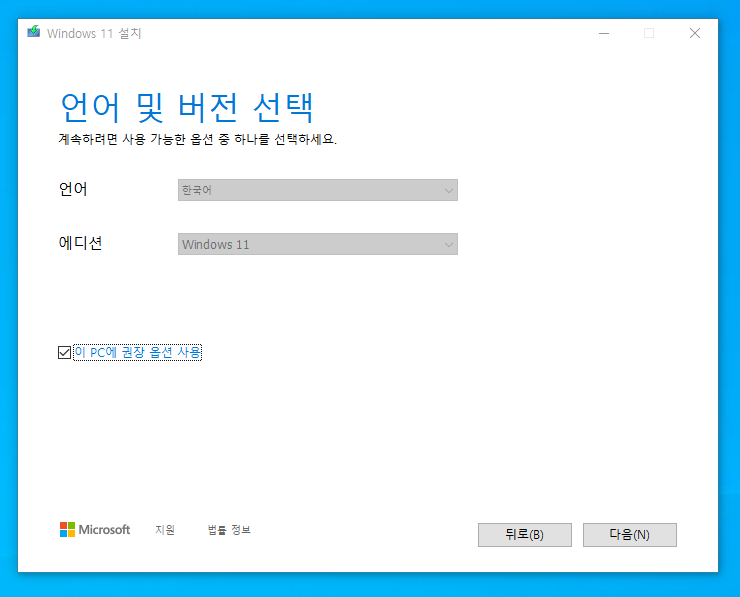Uncheck the '이 PC에 권장 옵션 사용' checkbox
This screenshot has height=597, width=740.
[65, 353]
